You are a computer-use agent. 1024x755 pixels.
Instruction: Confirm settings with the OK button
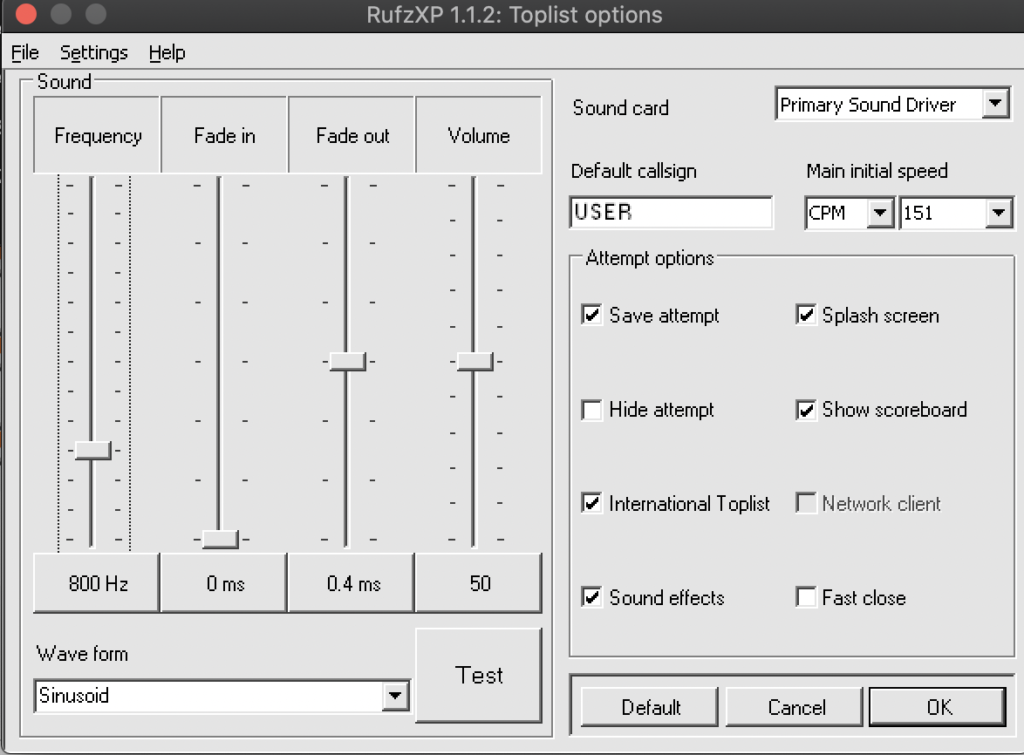(x=938, y=707)
